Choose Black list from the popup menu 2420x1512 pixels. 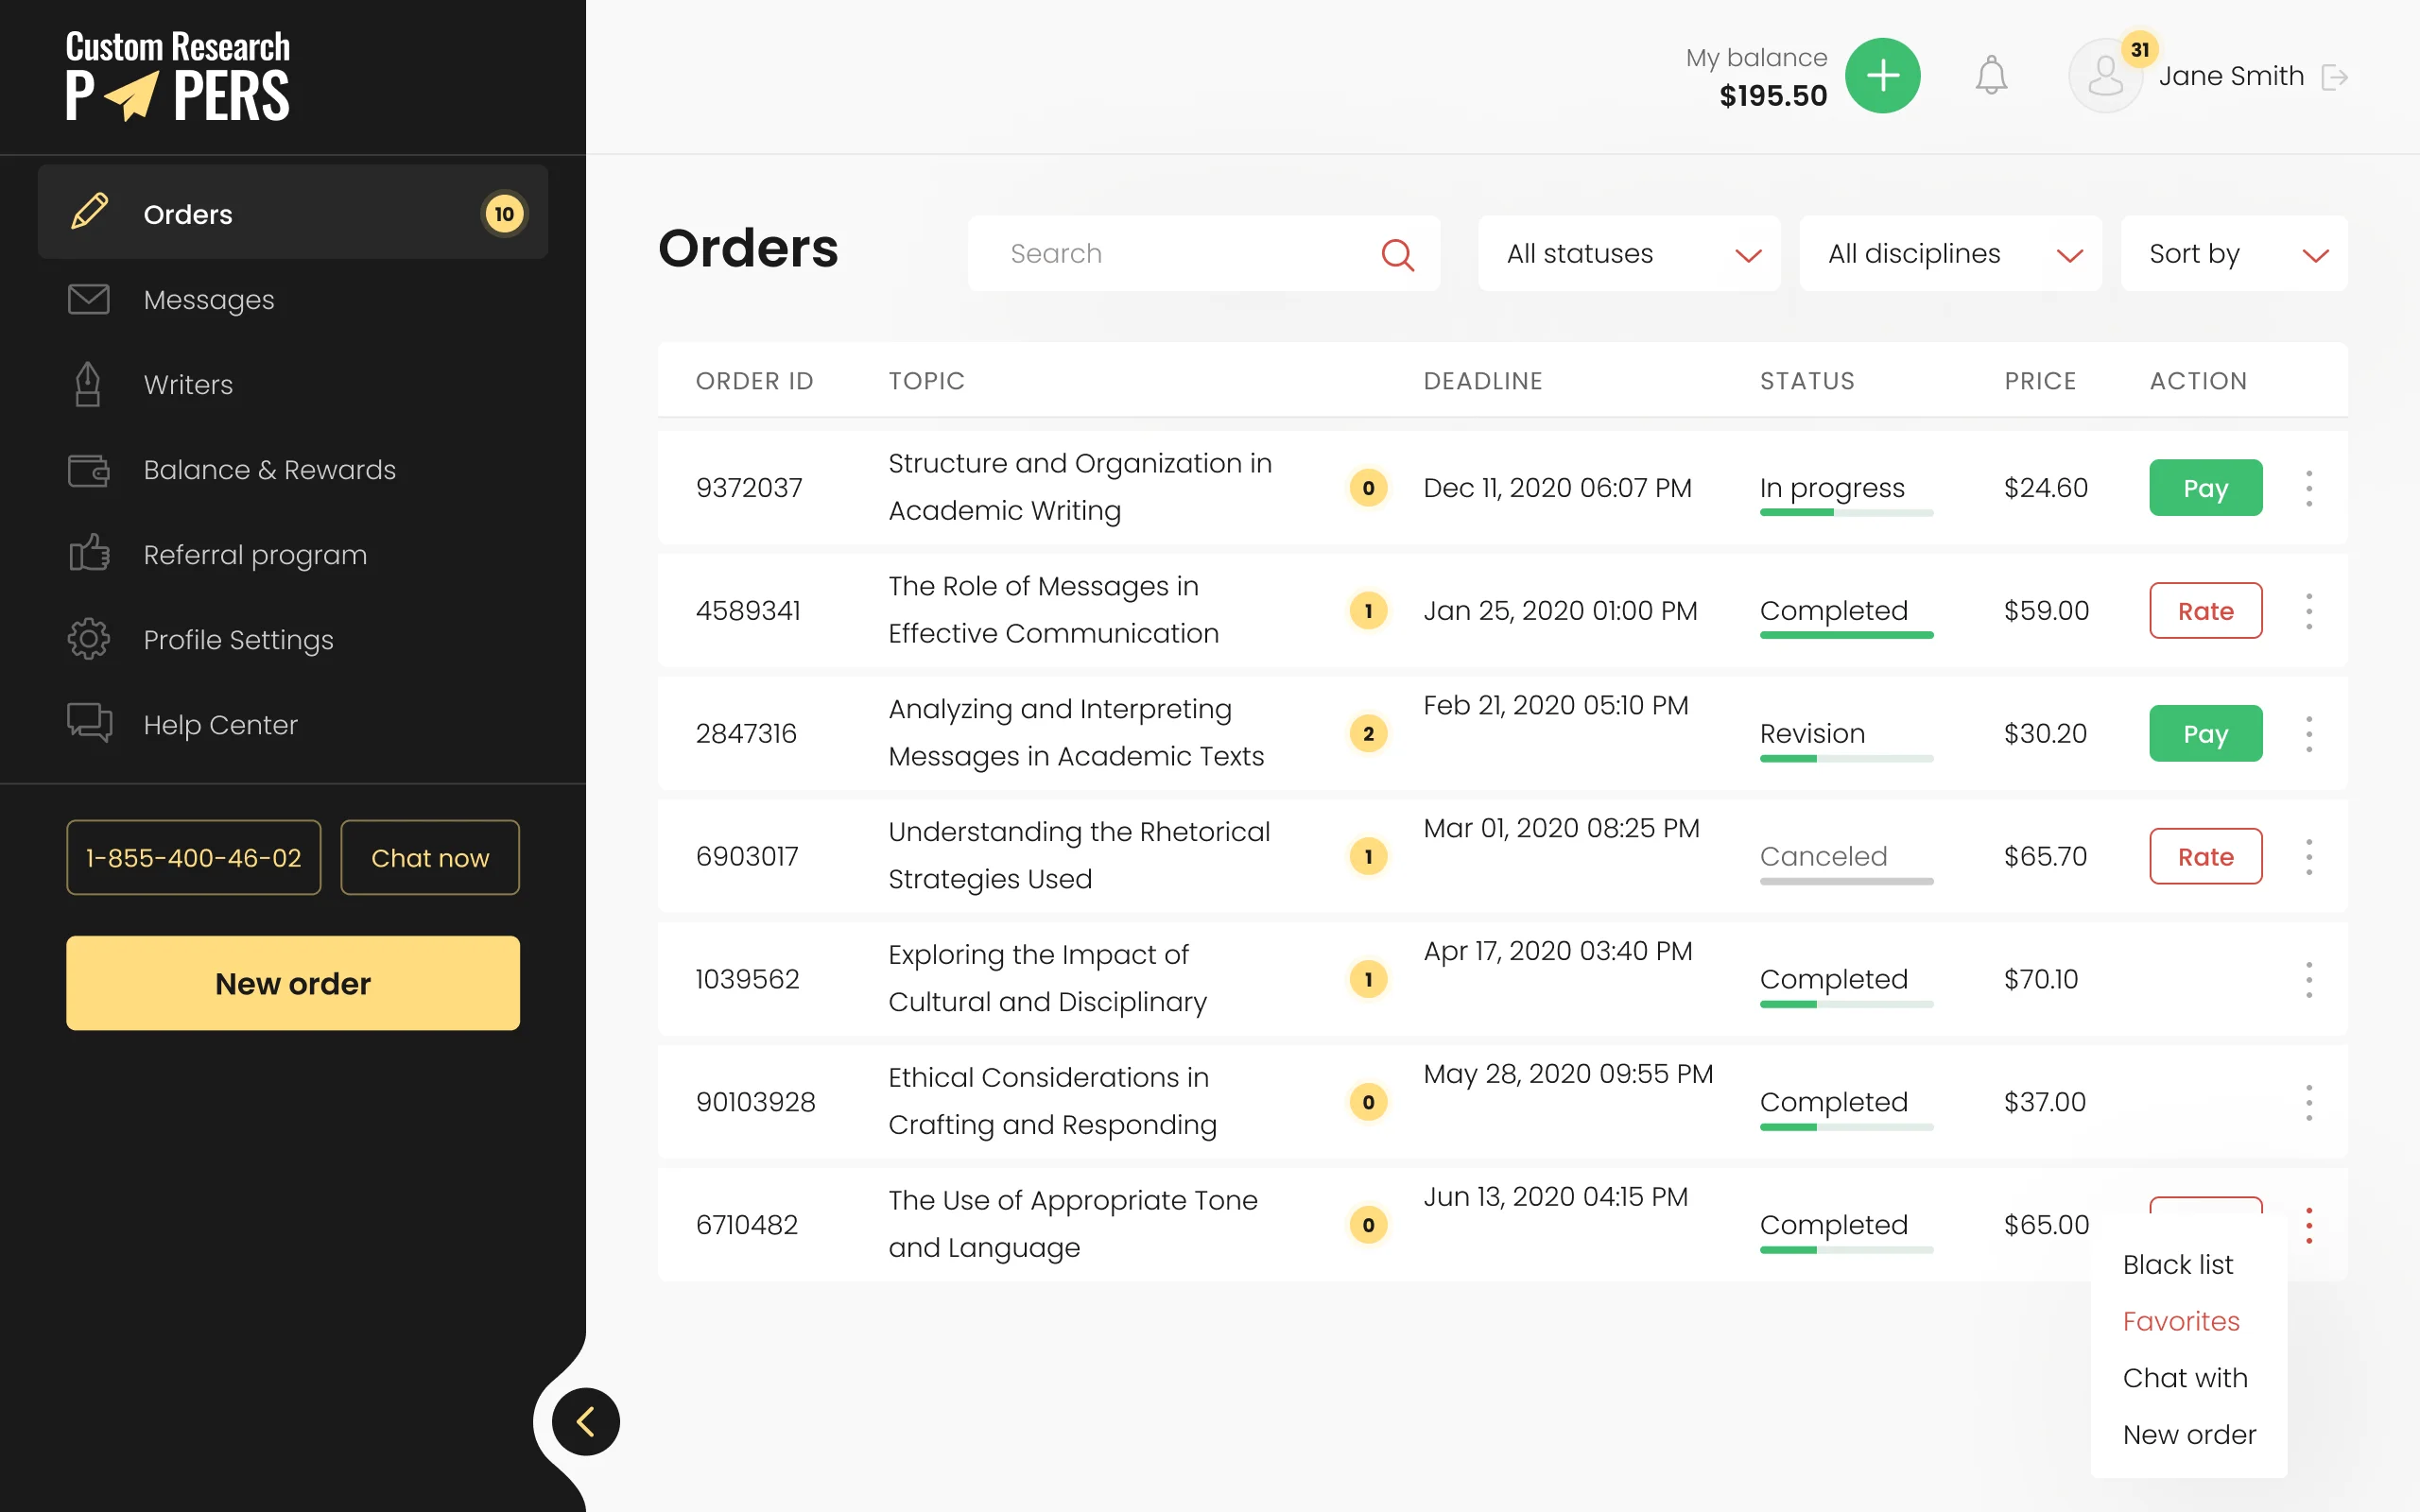(2178, 1264)
